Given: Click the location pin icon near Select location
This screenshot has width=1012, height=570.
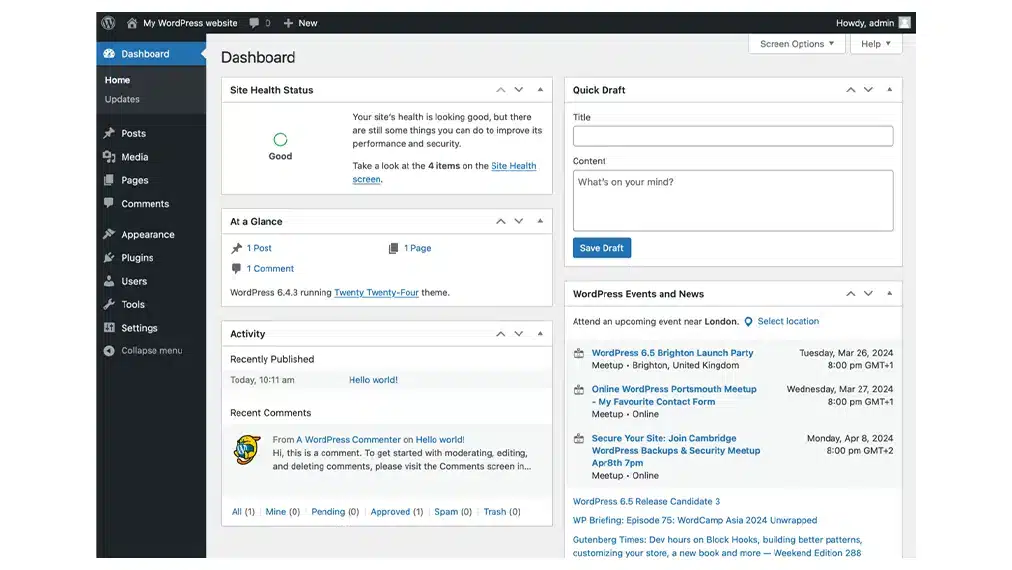Looking at the screenshot, I should [x=748, y=321].
